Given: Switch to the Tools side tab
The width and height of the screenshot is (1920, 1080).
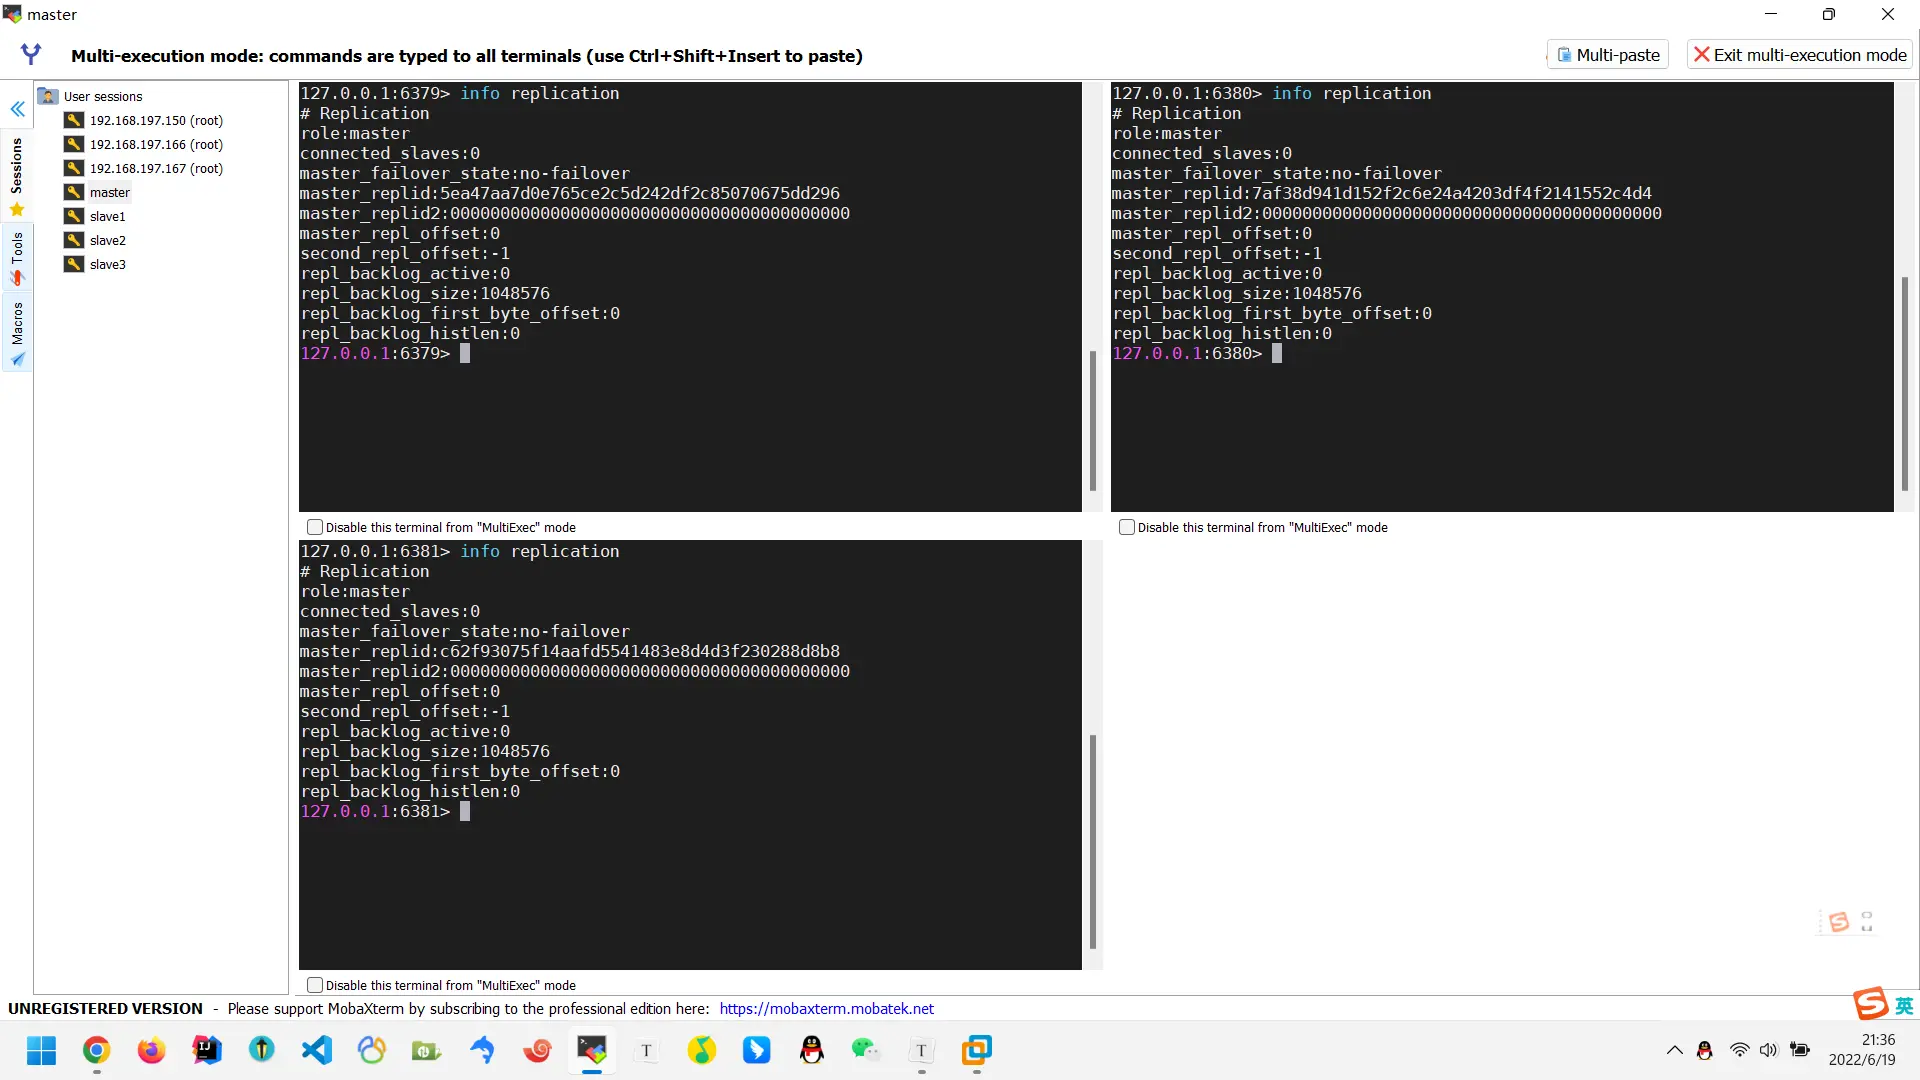Looking at the screenshot, I should pyautogui.click(x=17, y=256).
